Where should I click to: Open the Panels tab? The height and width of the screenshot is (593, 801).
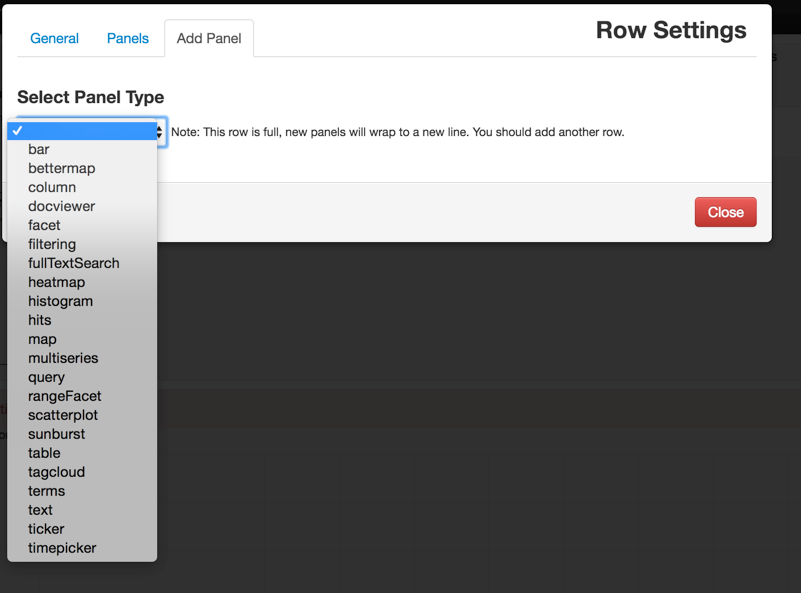click(x=128, y=38)
